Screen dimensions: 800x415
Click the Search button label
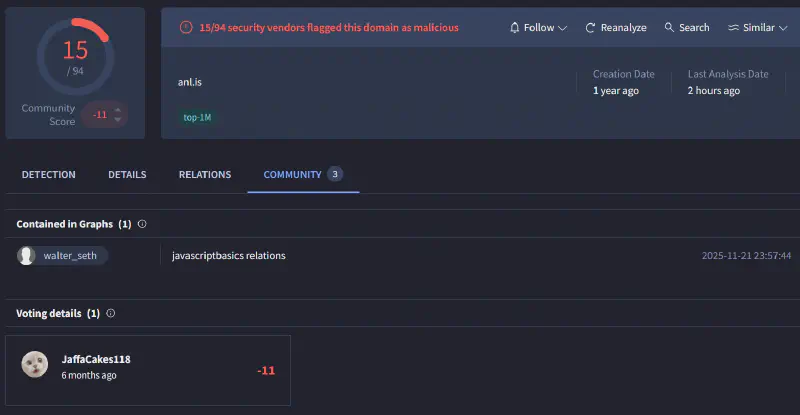694,28
